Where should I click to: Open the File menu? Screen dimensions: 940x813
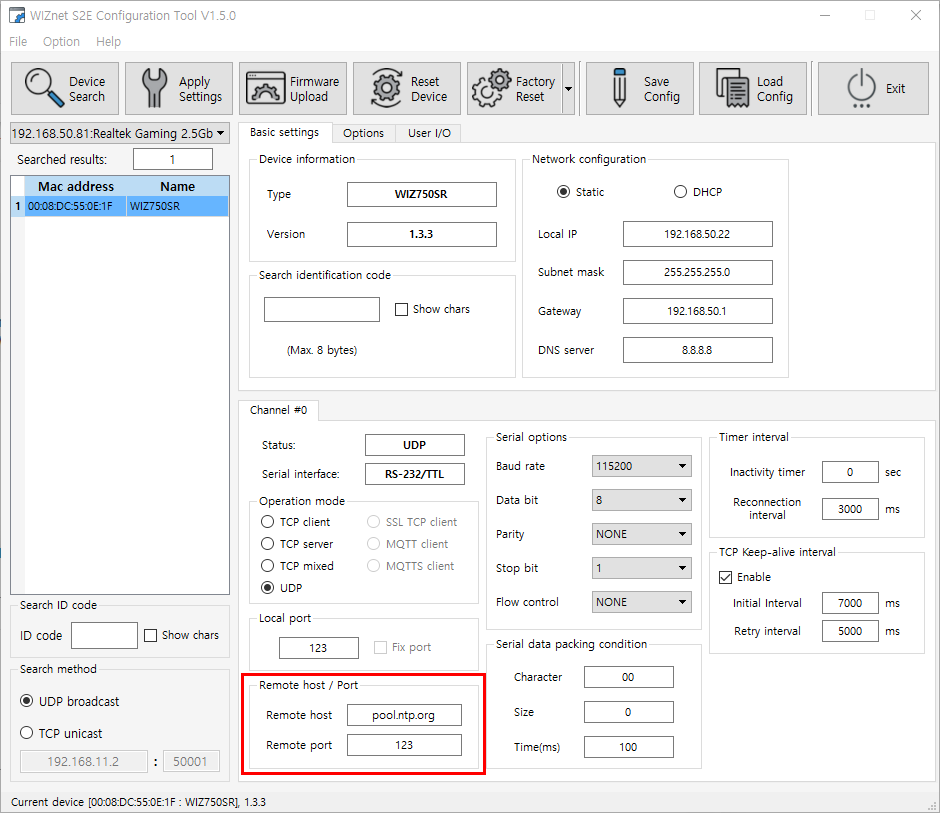(x=18, y=41)
